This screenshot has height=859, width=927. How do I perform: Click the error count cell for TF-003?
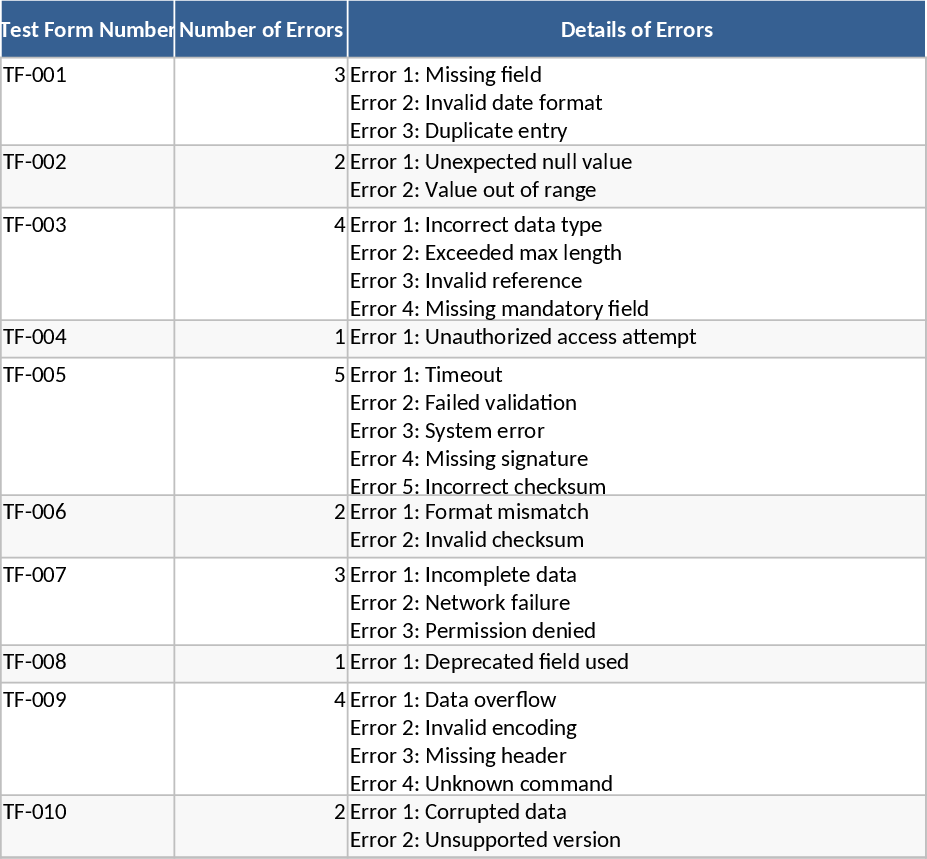click(x=261, y=264)
